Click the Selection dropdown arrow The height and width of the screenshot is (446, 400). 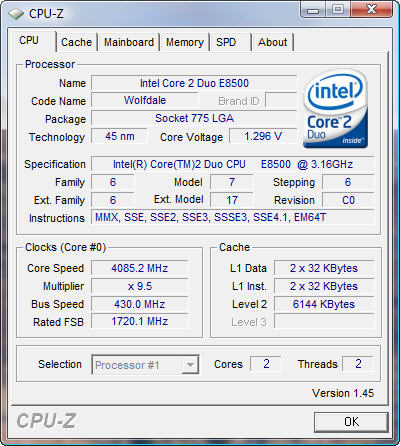(x=190, y=365)
